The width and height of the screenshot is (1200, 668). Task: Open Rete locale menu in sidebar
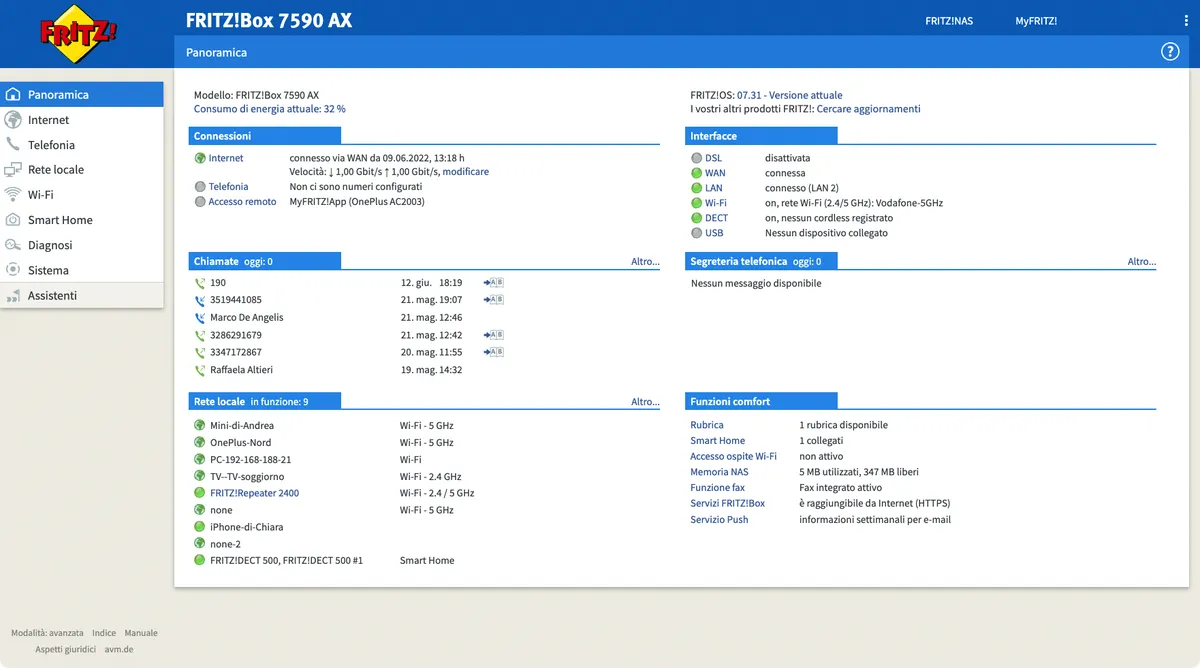click(x=82, y=170)
